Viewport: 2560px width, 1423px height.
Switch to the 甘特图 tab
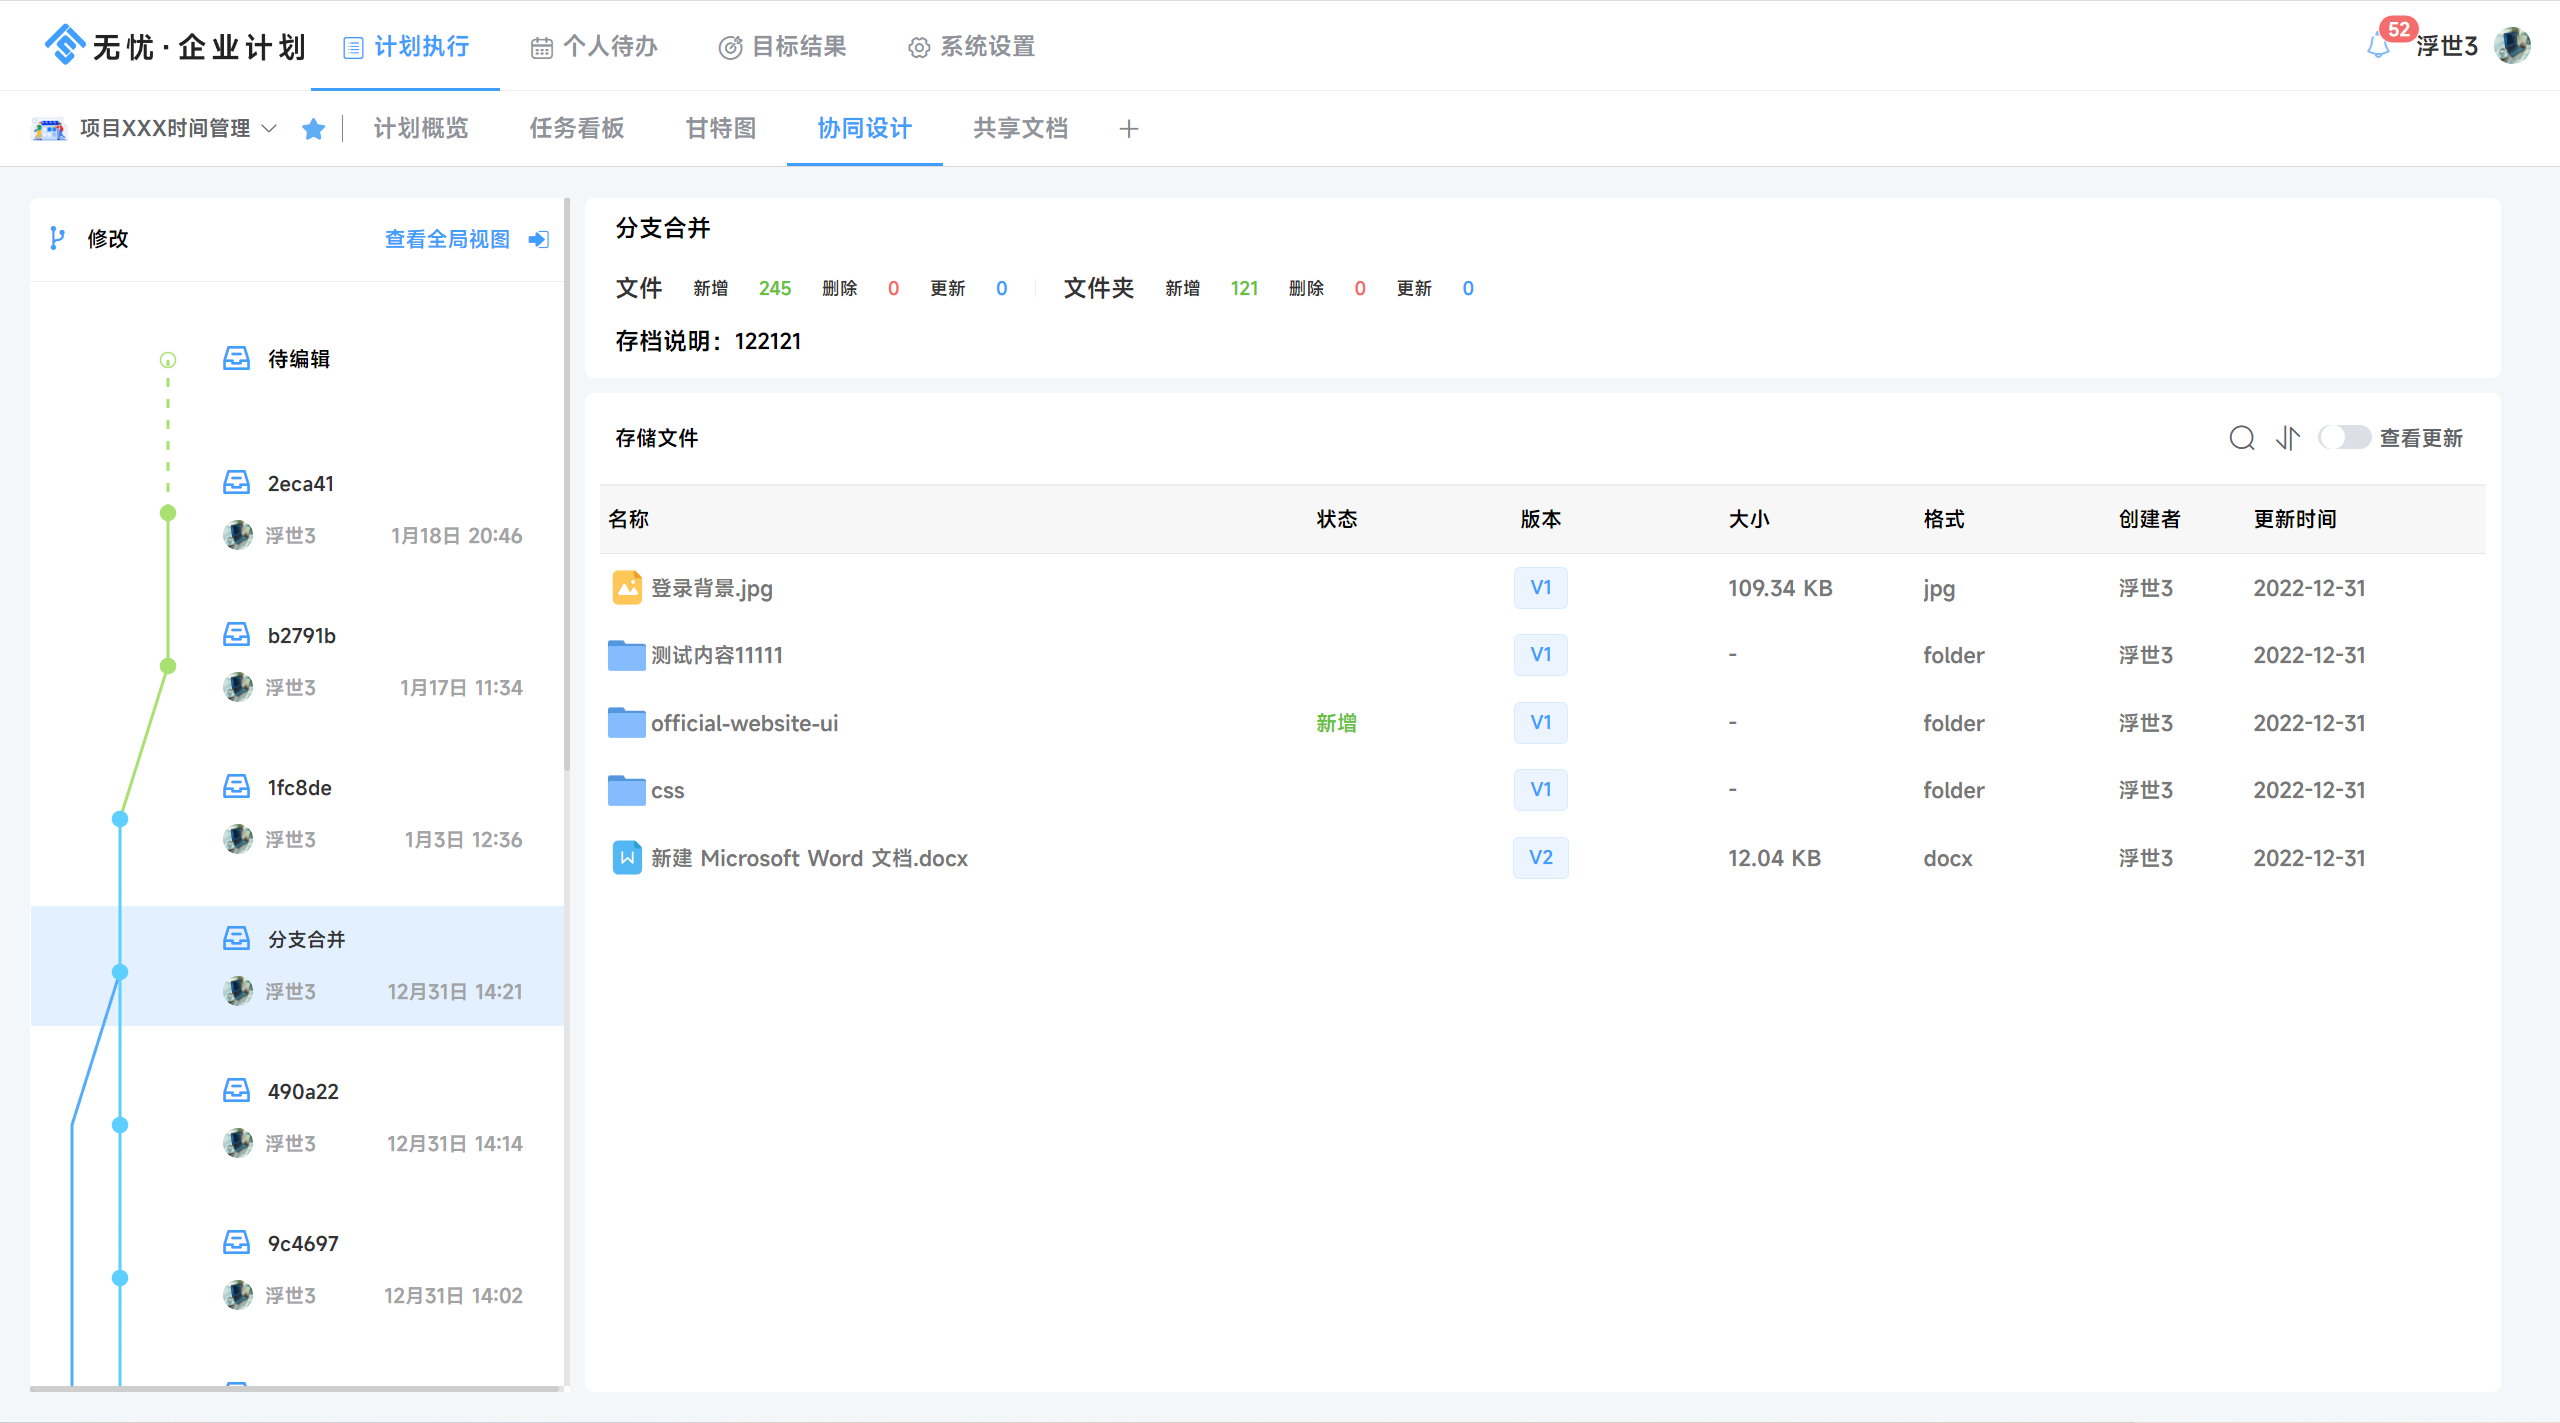point(720,129)
